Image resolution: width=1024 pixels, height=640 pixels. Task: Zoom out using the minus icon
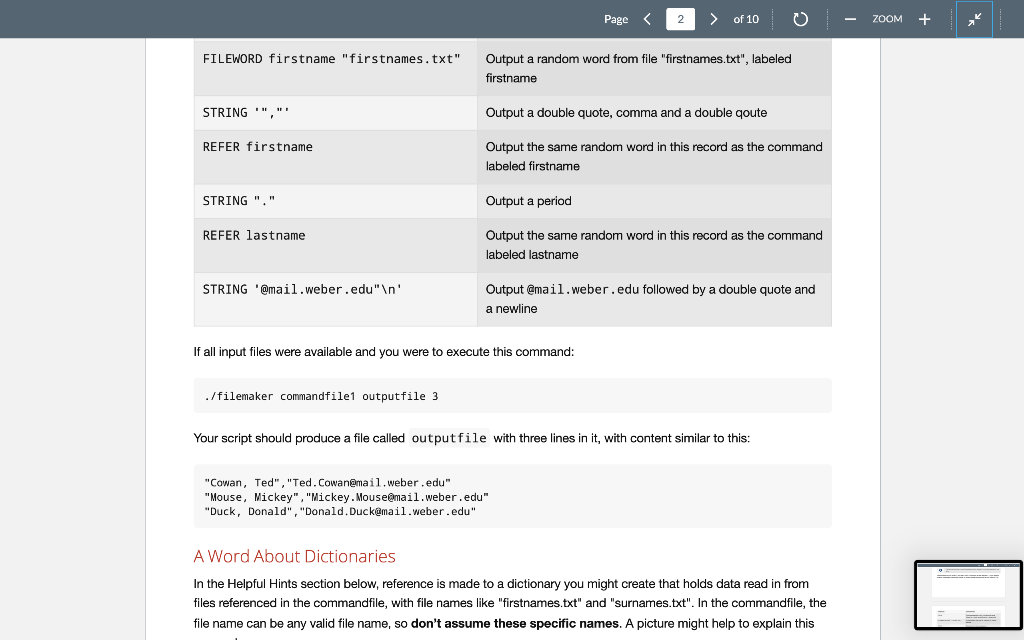850,18
